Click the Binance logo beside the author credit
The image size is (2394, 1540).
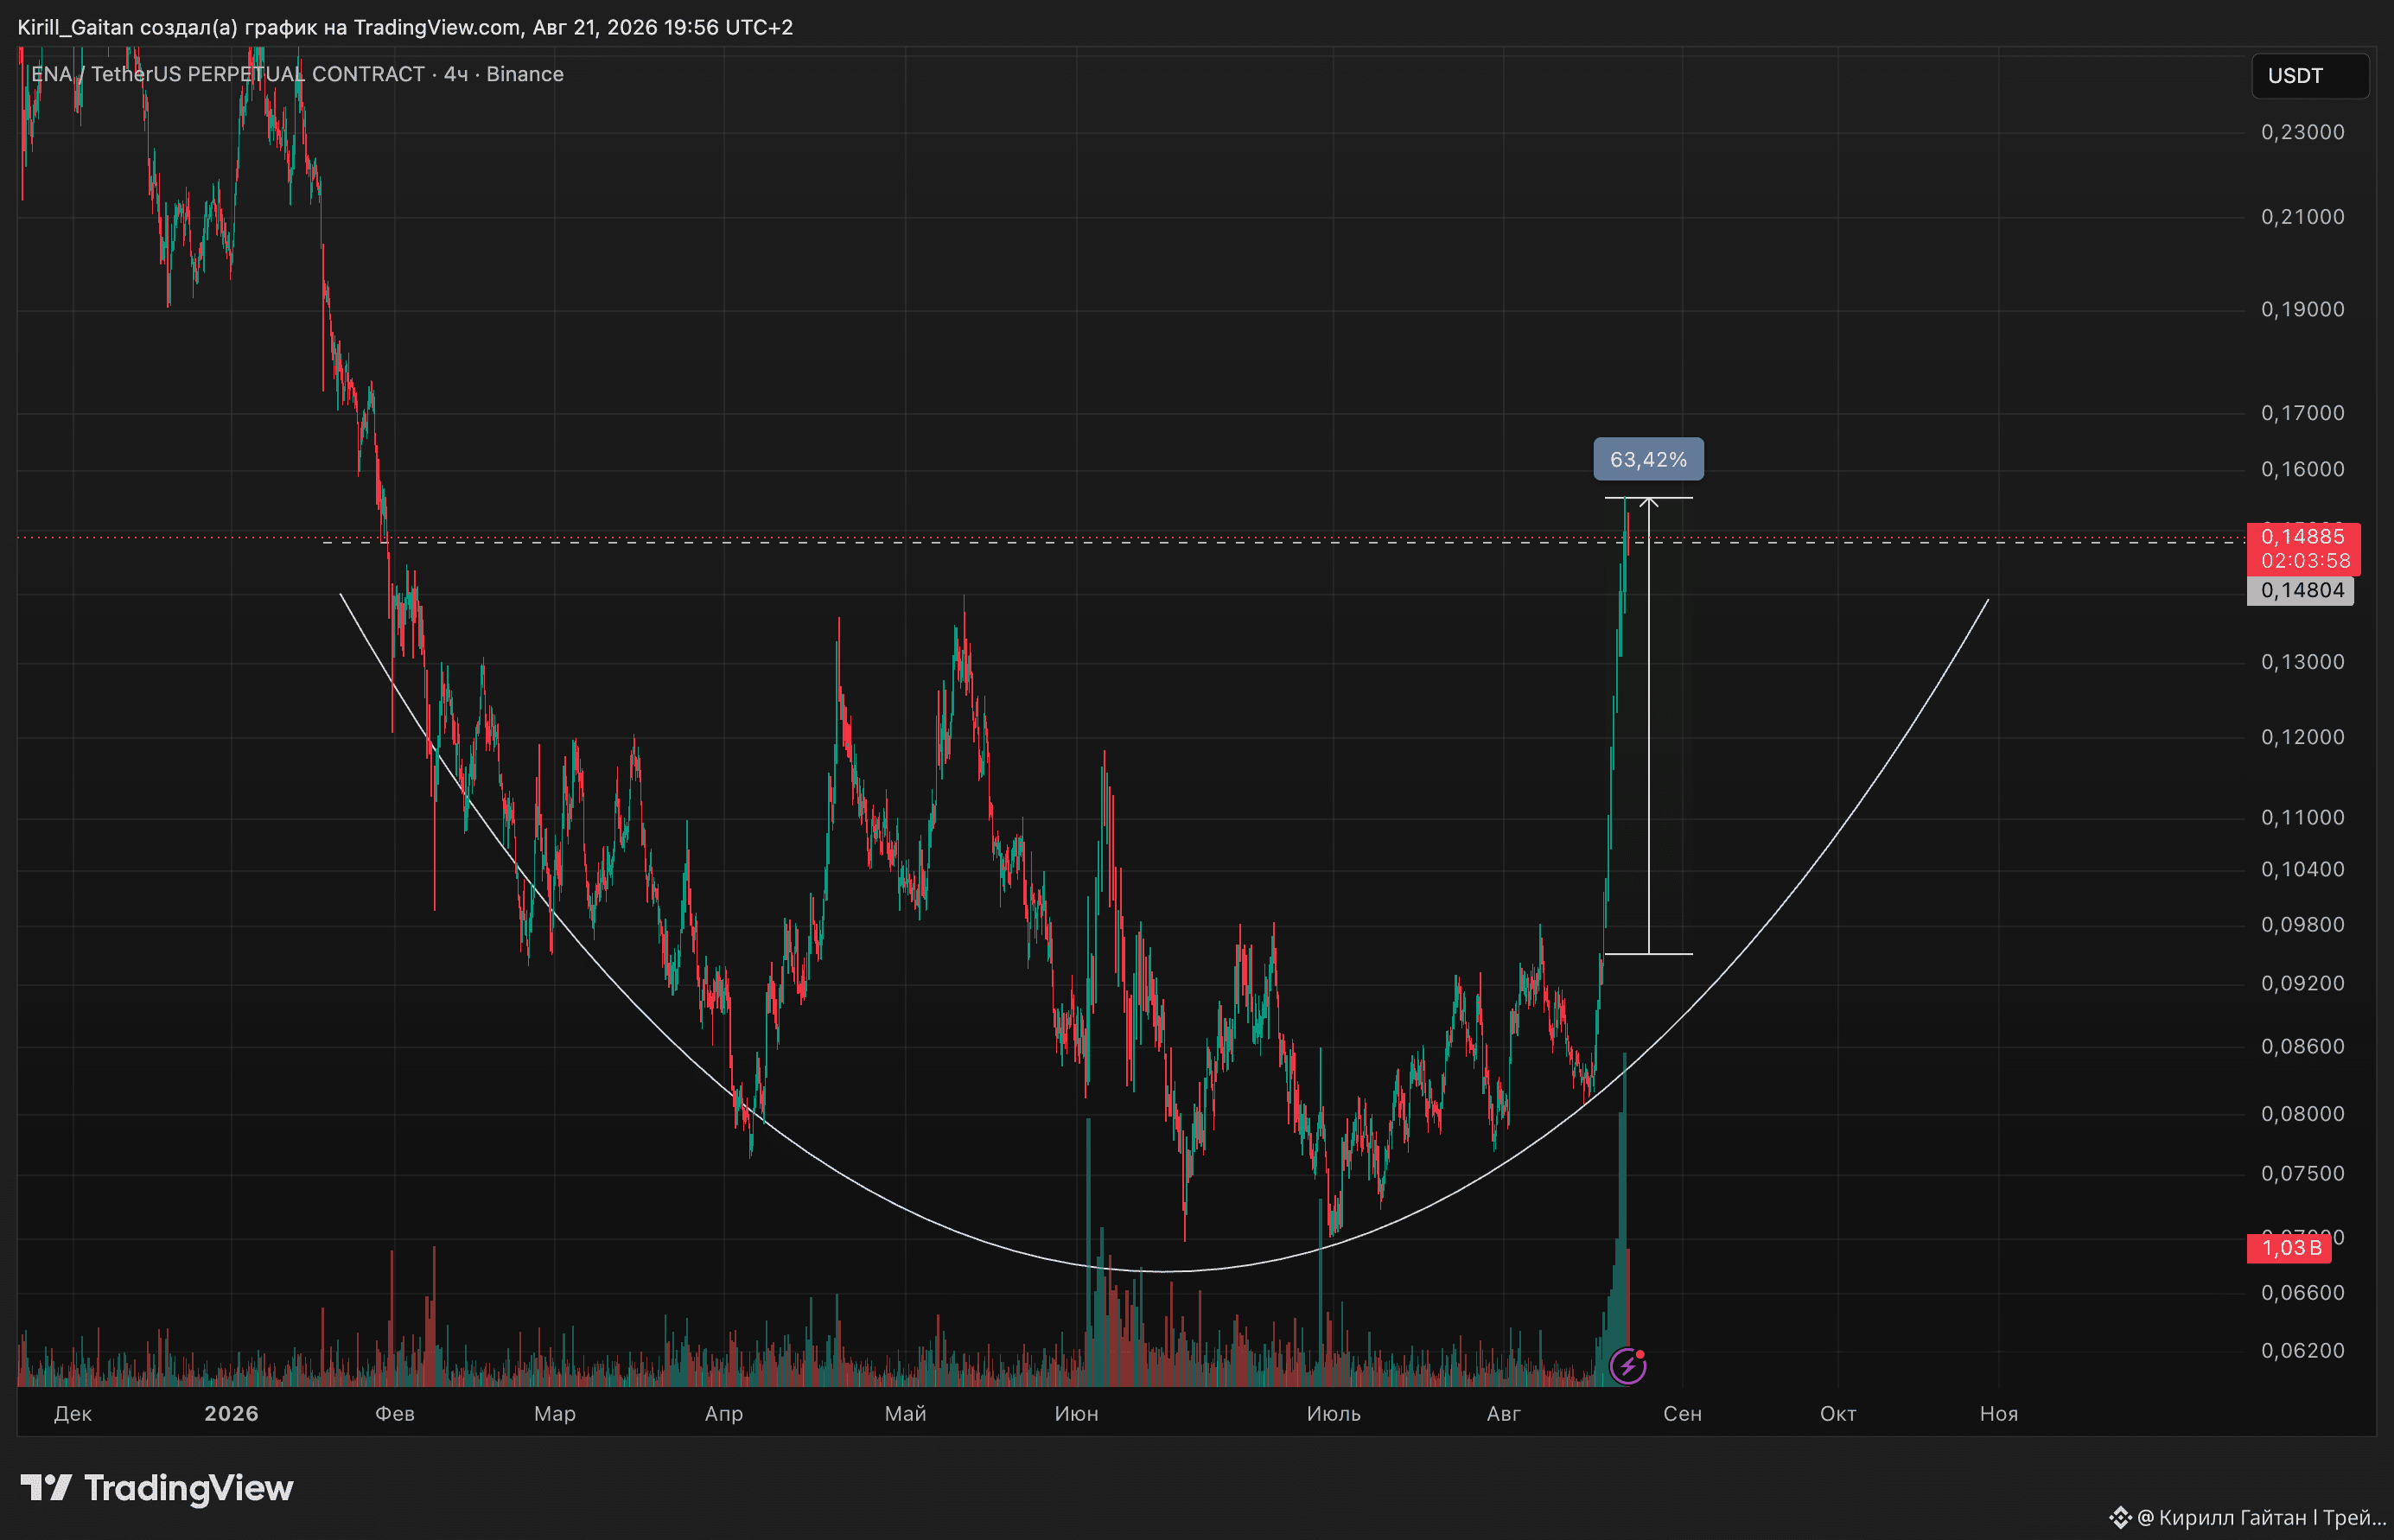(x=2120, y=1518)
